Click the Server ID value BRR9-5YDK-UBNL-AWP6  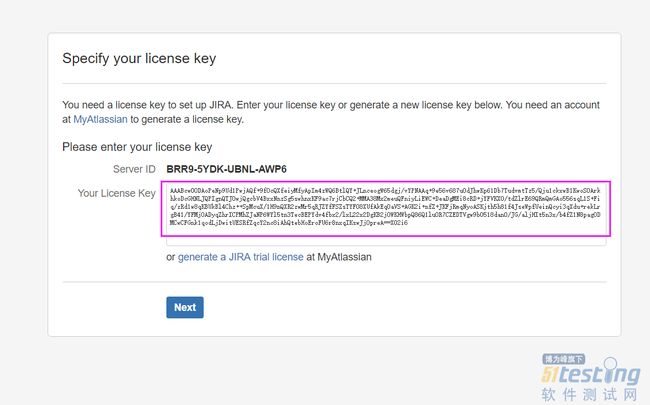(x=226, y=169)
